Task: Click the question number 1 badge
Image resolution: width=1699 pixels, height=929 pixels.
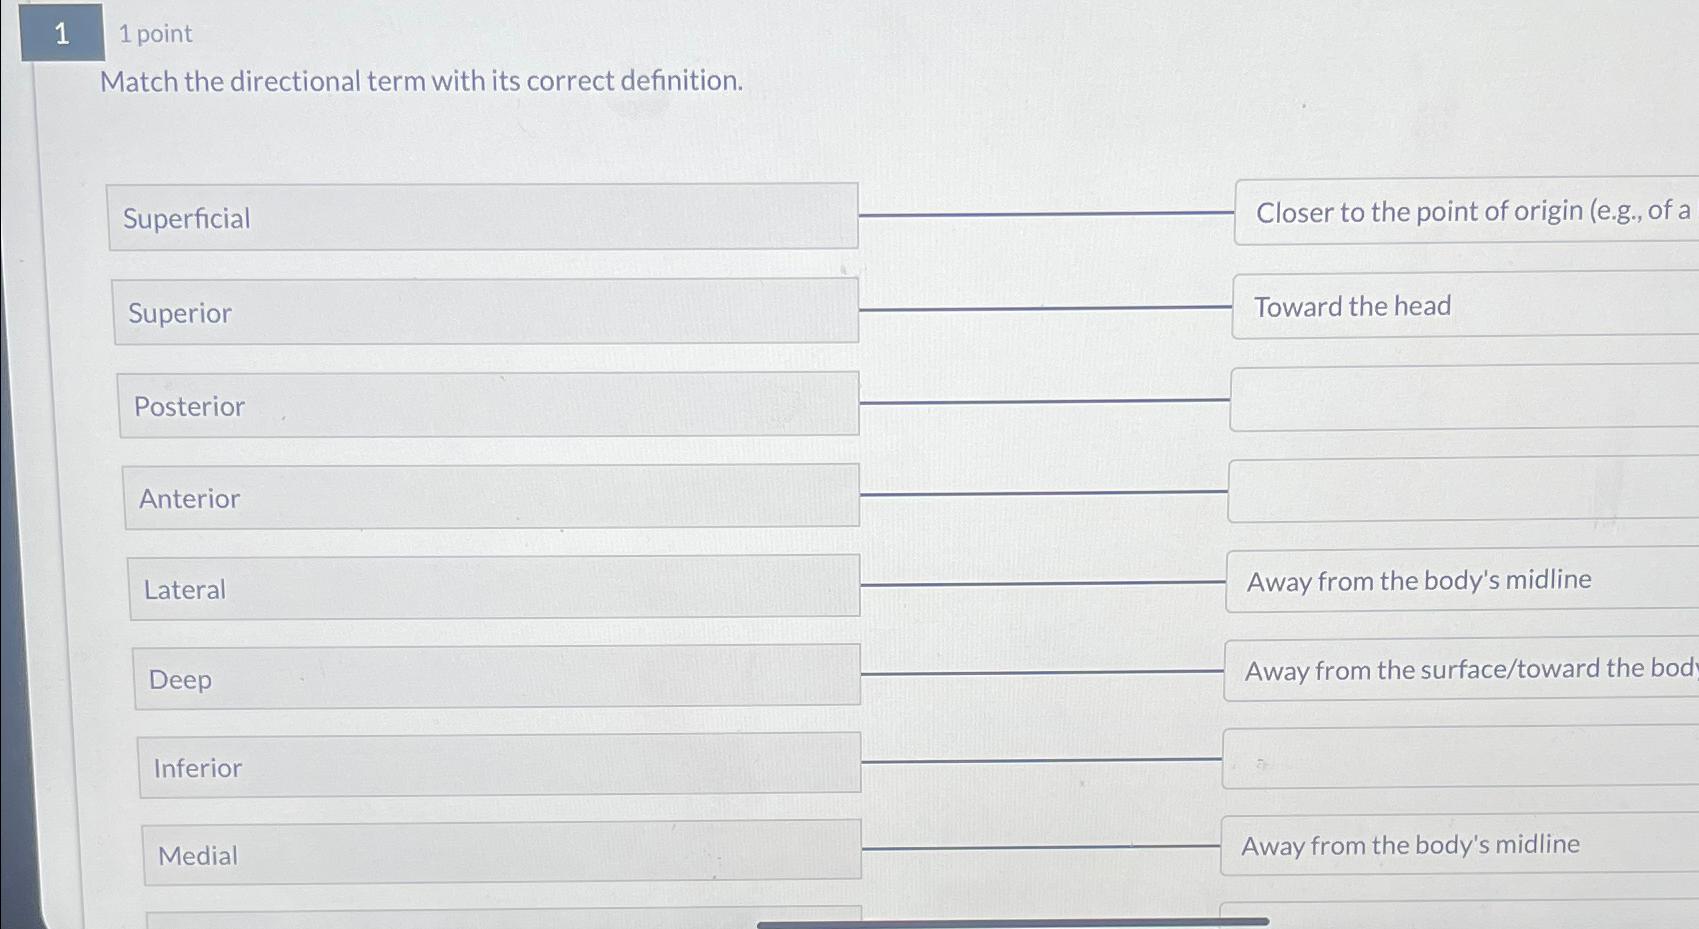Action: tap(61, 33)
